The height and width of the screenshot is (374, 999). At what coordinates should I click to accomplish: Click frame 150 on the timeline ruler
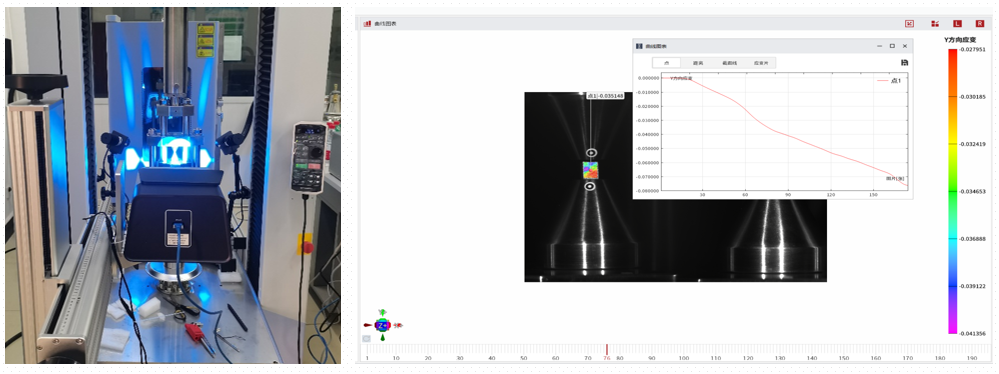pyautogui.click(x=844, y=358)
